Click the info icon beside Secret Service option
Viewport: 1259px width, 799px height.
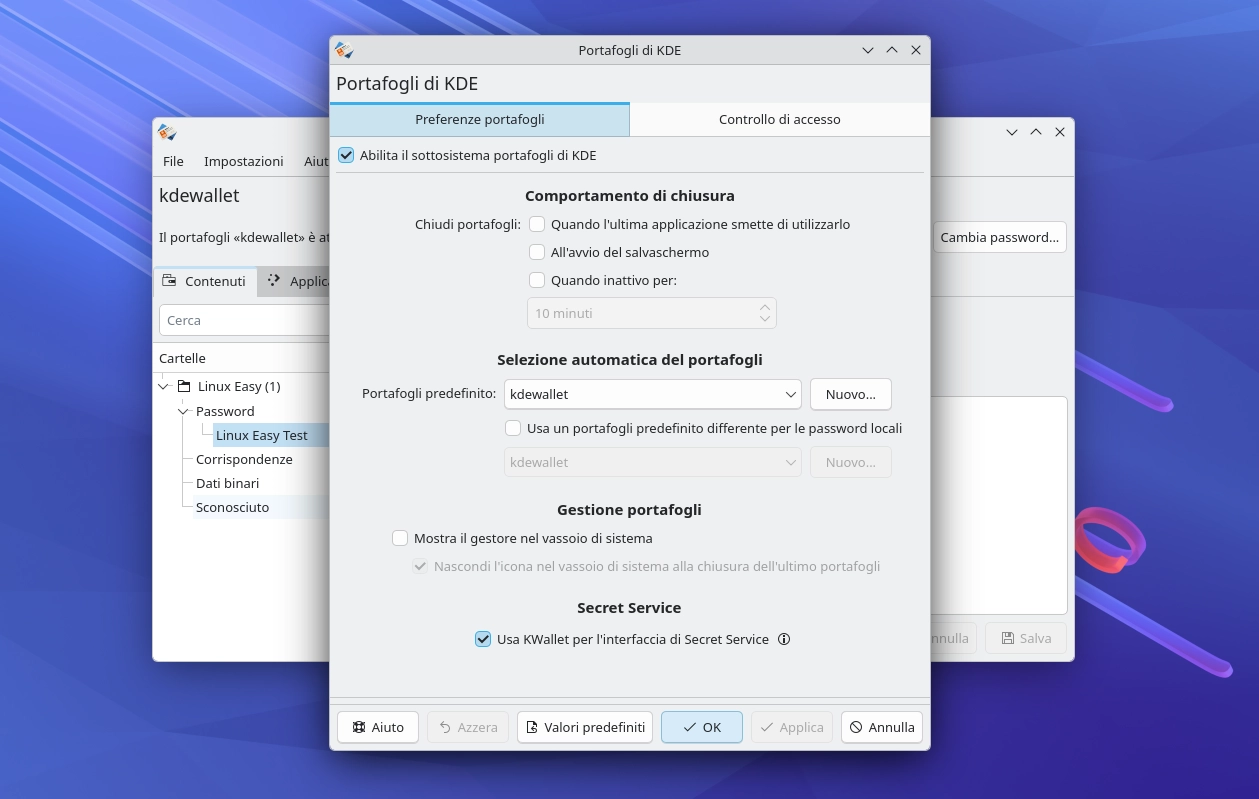(x=784, y=639)
